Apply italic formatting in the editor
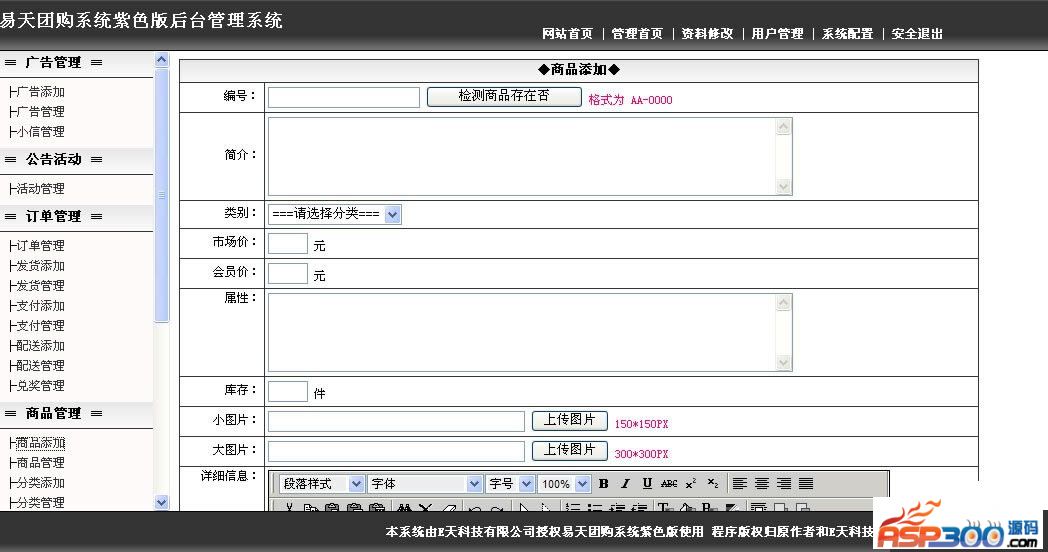The height and width of the screenshot is (552, 1048). (x=625, y=483)
